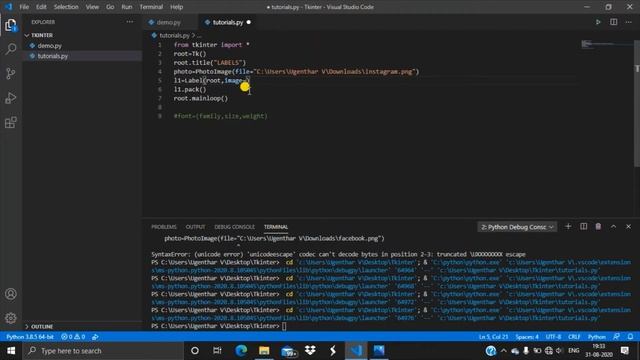Open Dropbox from the taskbar
The width and height of the screenshot is (640, 360).
[310, 351]
